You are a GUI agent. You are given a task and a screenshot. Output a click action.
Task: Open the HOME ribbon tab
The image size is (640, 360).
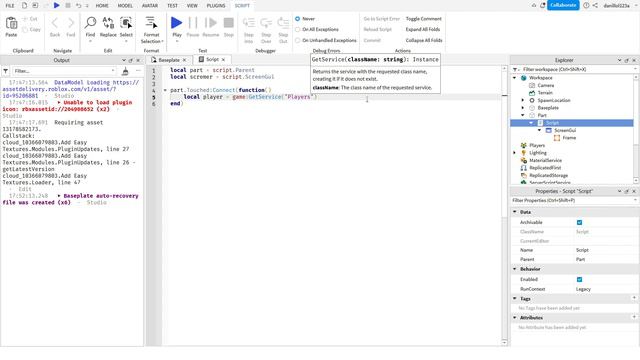click(x=102, y=6)
